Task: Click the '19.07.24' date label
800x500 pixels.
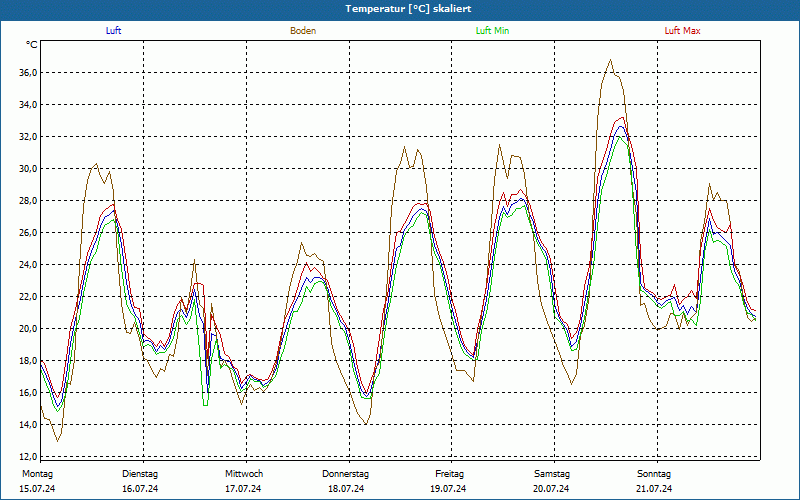Action: pos(448,489)
